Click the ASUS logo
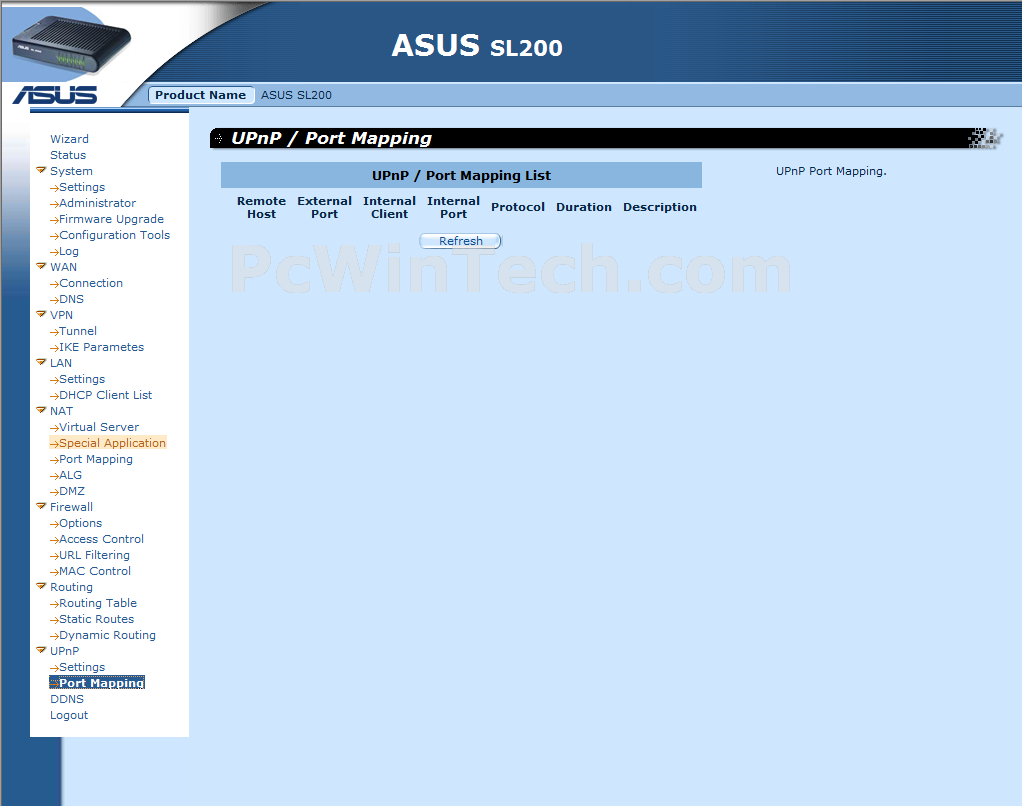This screenshot has height=806, width=1022. coord(55,95)
